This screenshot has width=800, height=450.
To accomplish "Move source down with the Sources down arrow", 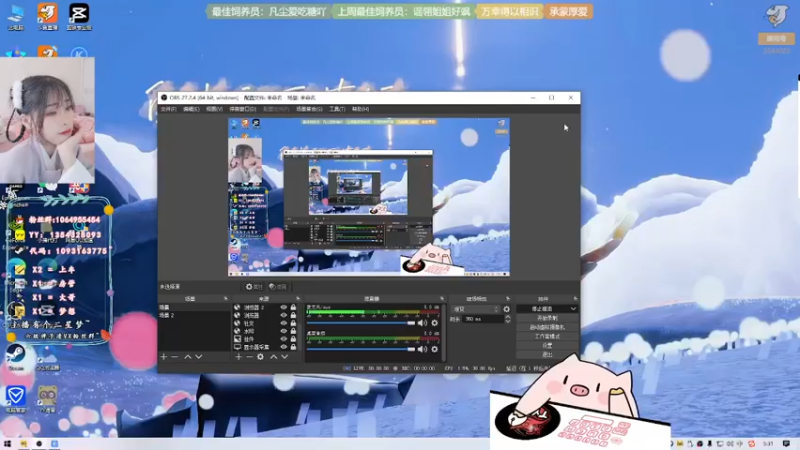I will (x=285, y=357).
